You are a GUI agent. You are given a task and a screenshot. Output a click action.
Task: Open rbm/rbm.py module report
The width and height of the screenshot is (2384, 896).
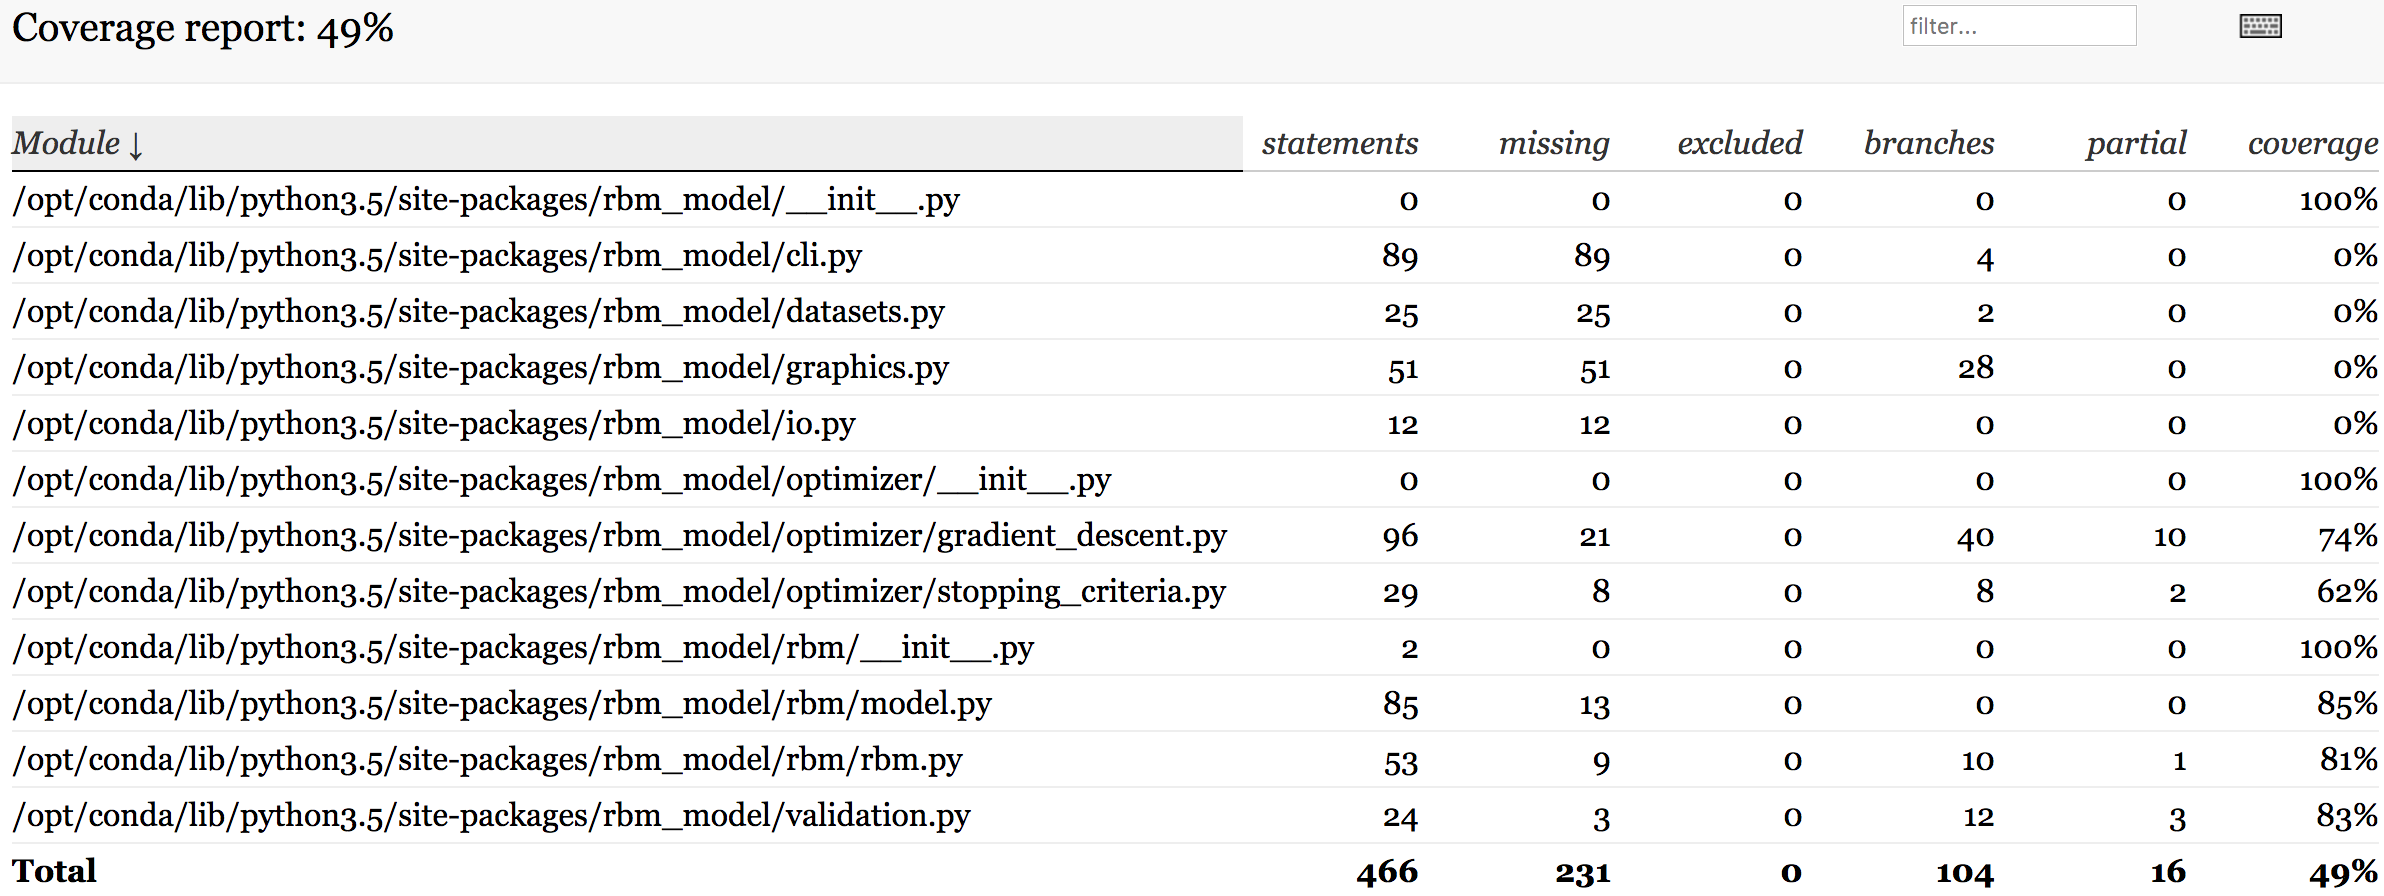[487, 760]
